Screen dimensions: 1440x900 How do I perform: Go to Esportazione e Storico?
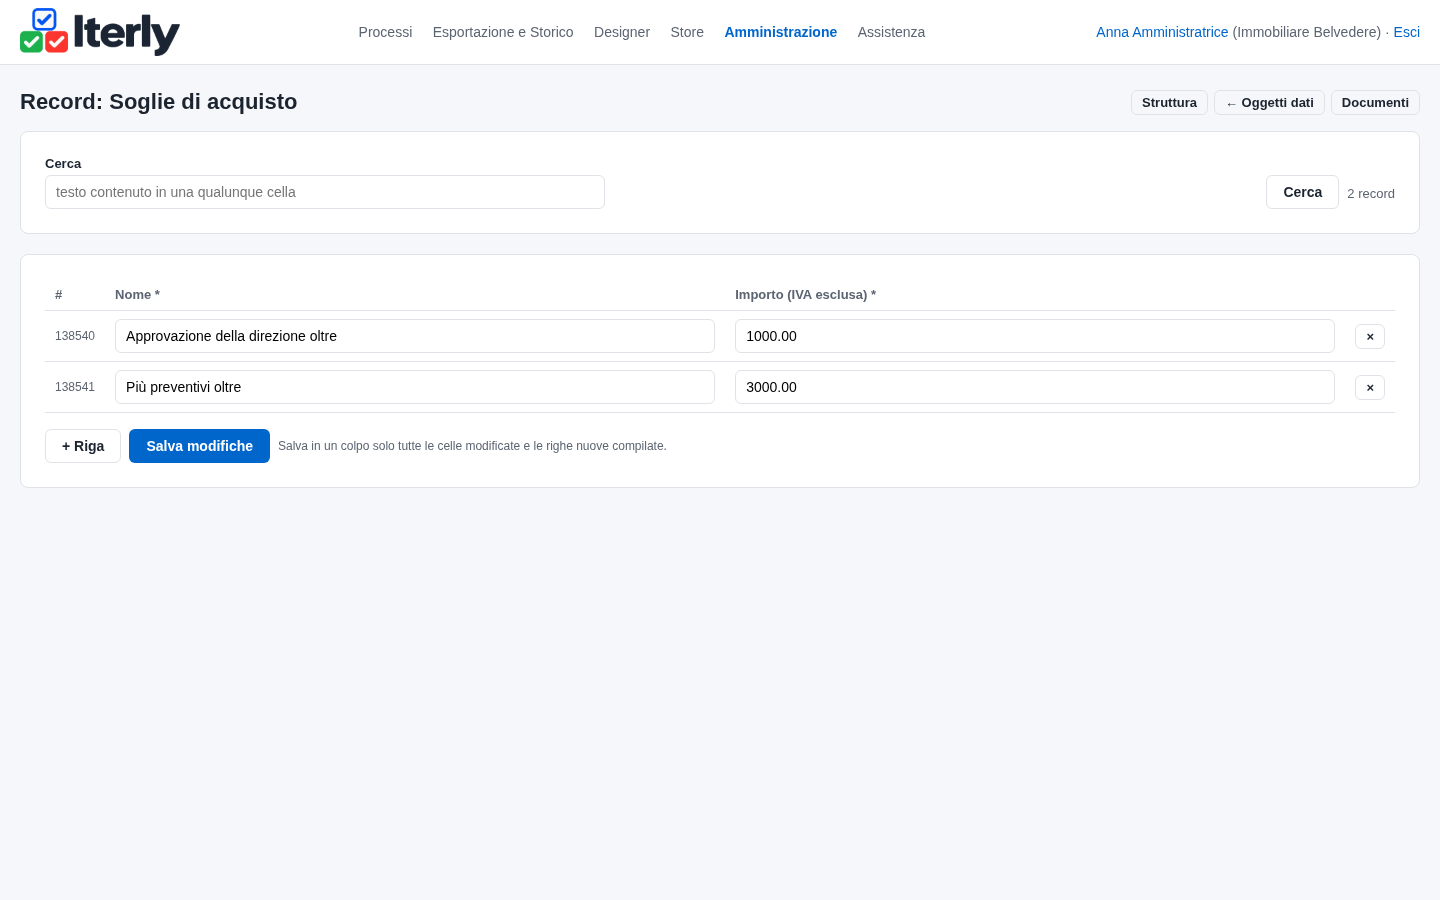click(503, 32)
